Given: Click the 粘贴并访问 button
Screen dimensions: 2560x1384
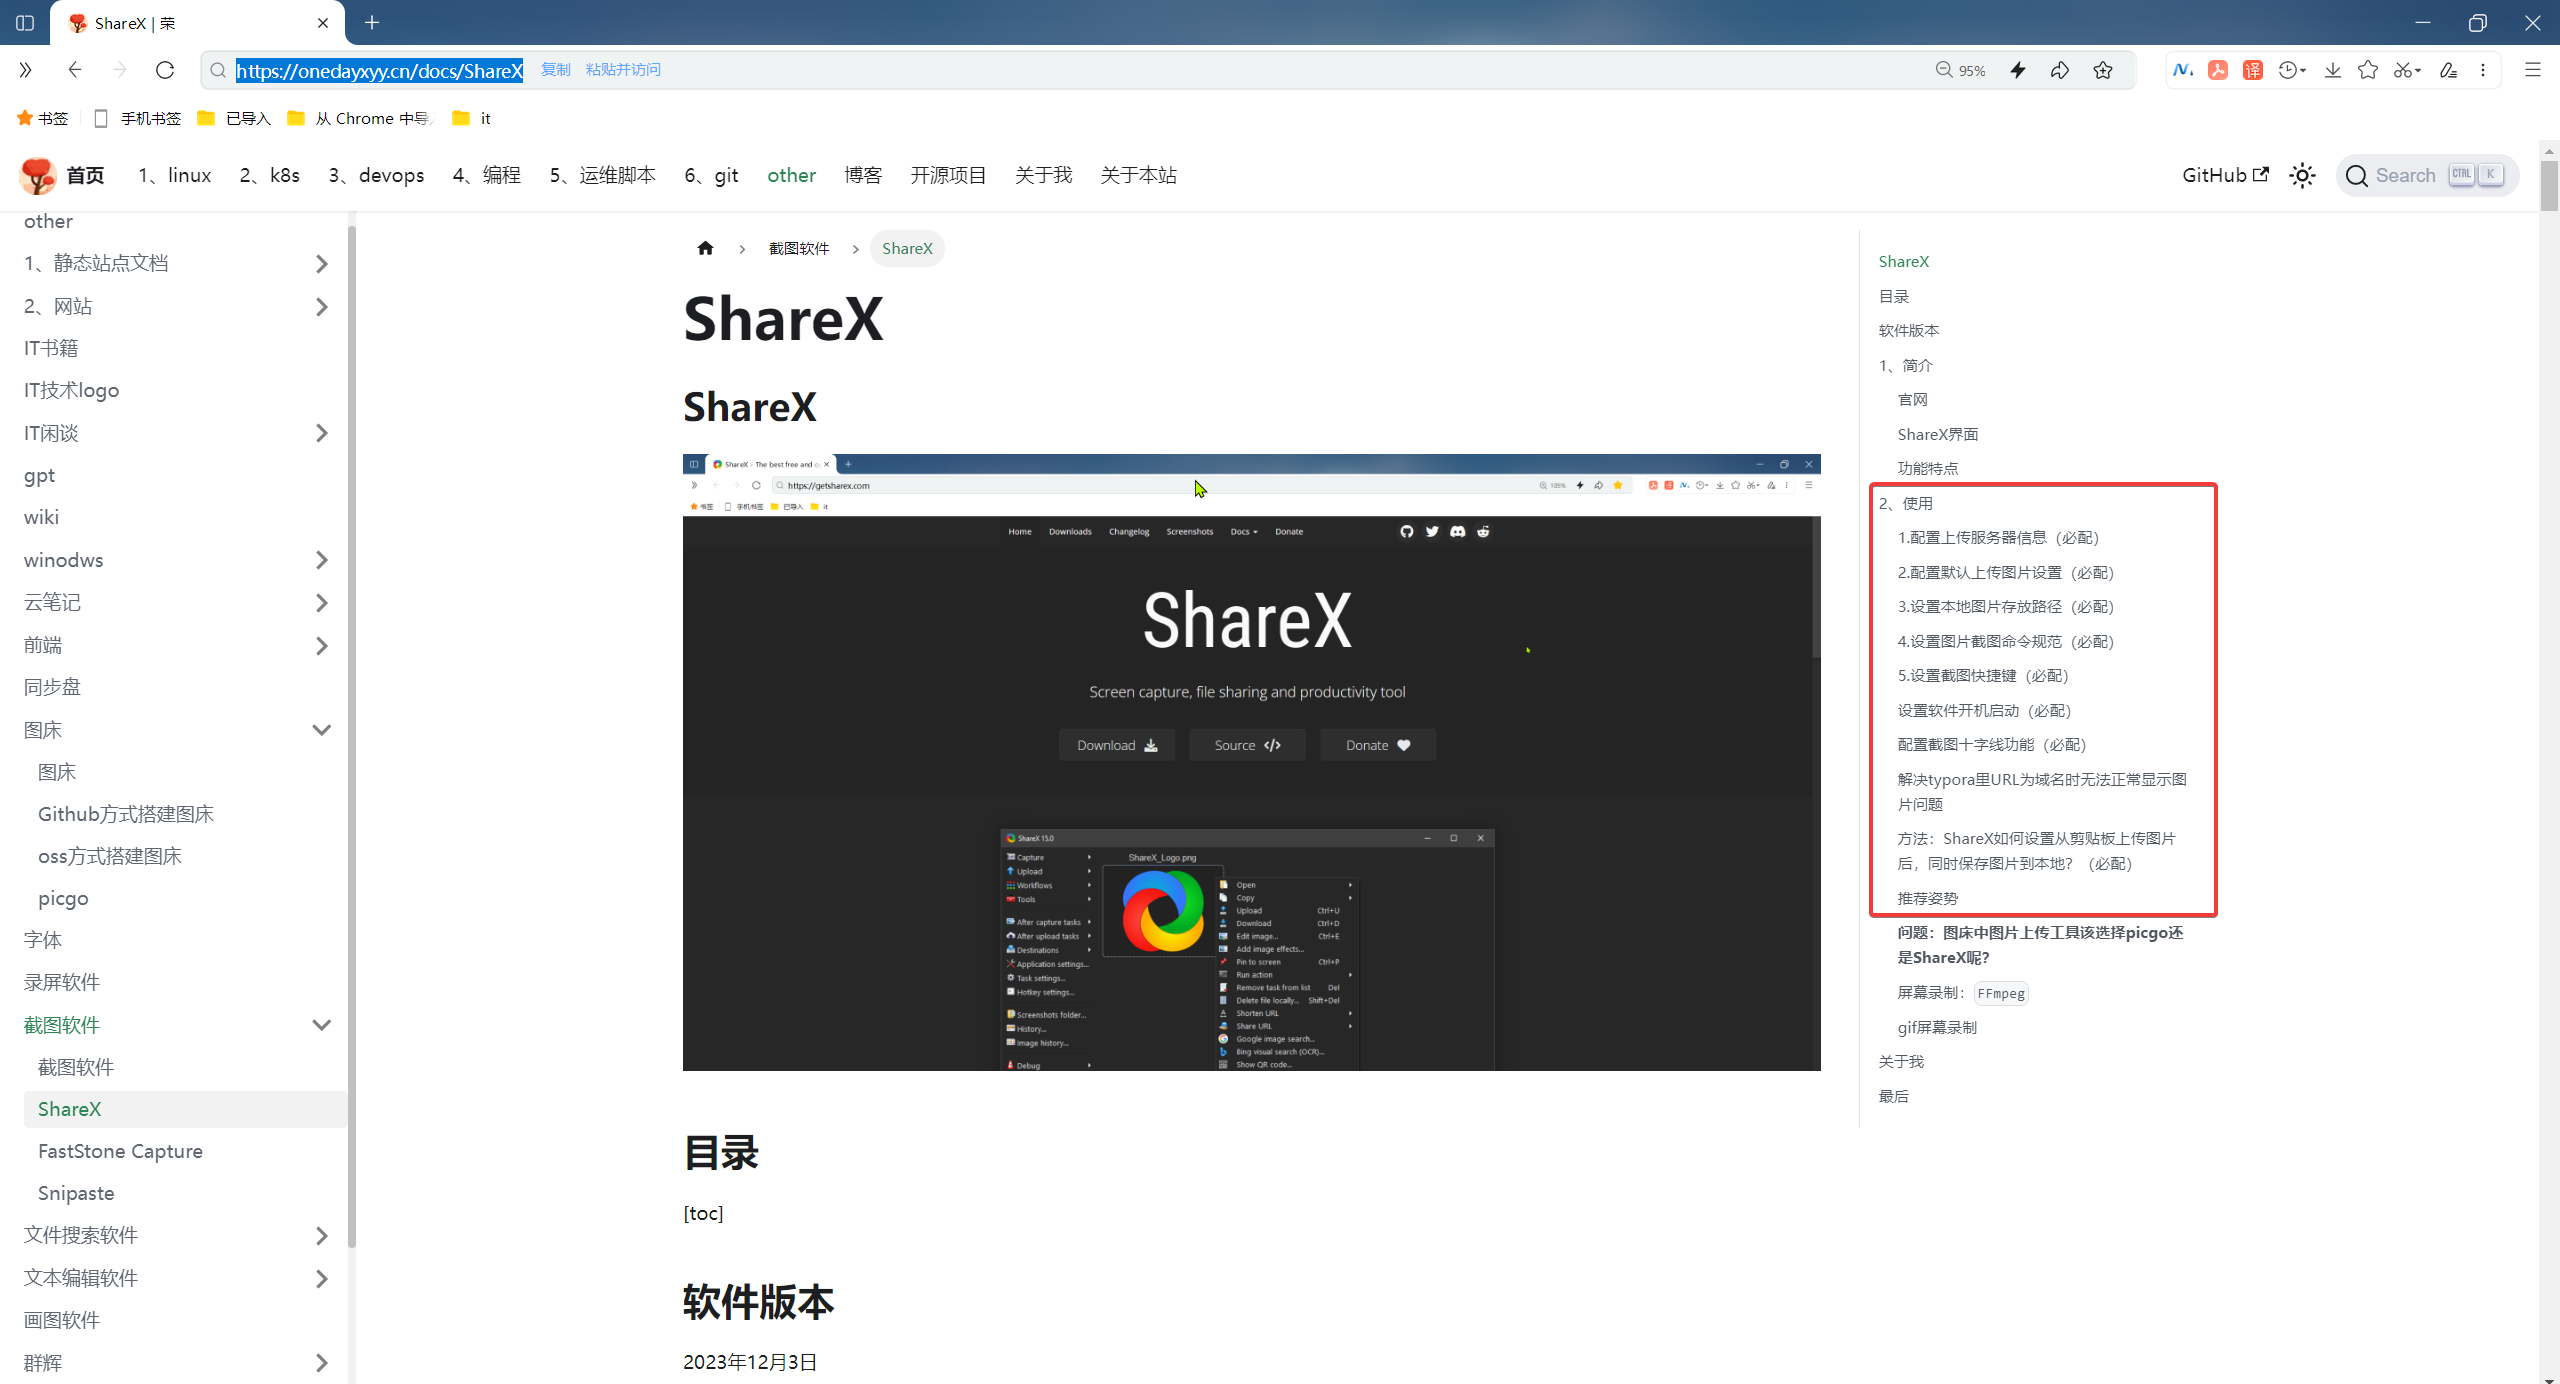Looking at the screenshot, I should 623,69.
